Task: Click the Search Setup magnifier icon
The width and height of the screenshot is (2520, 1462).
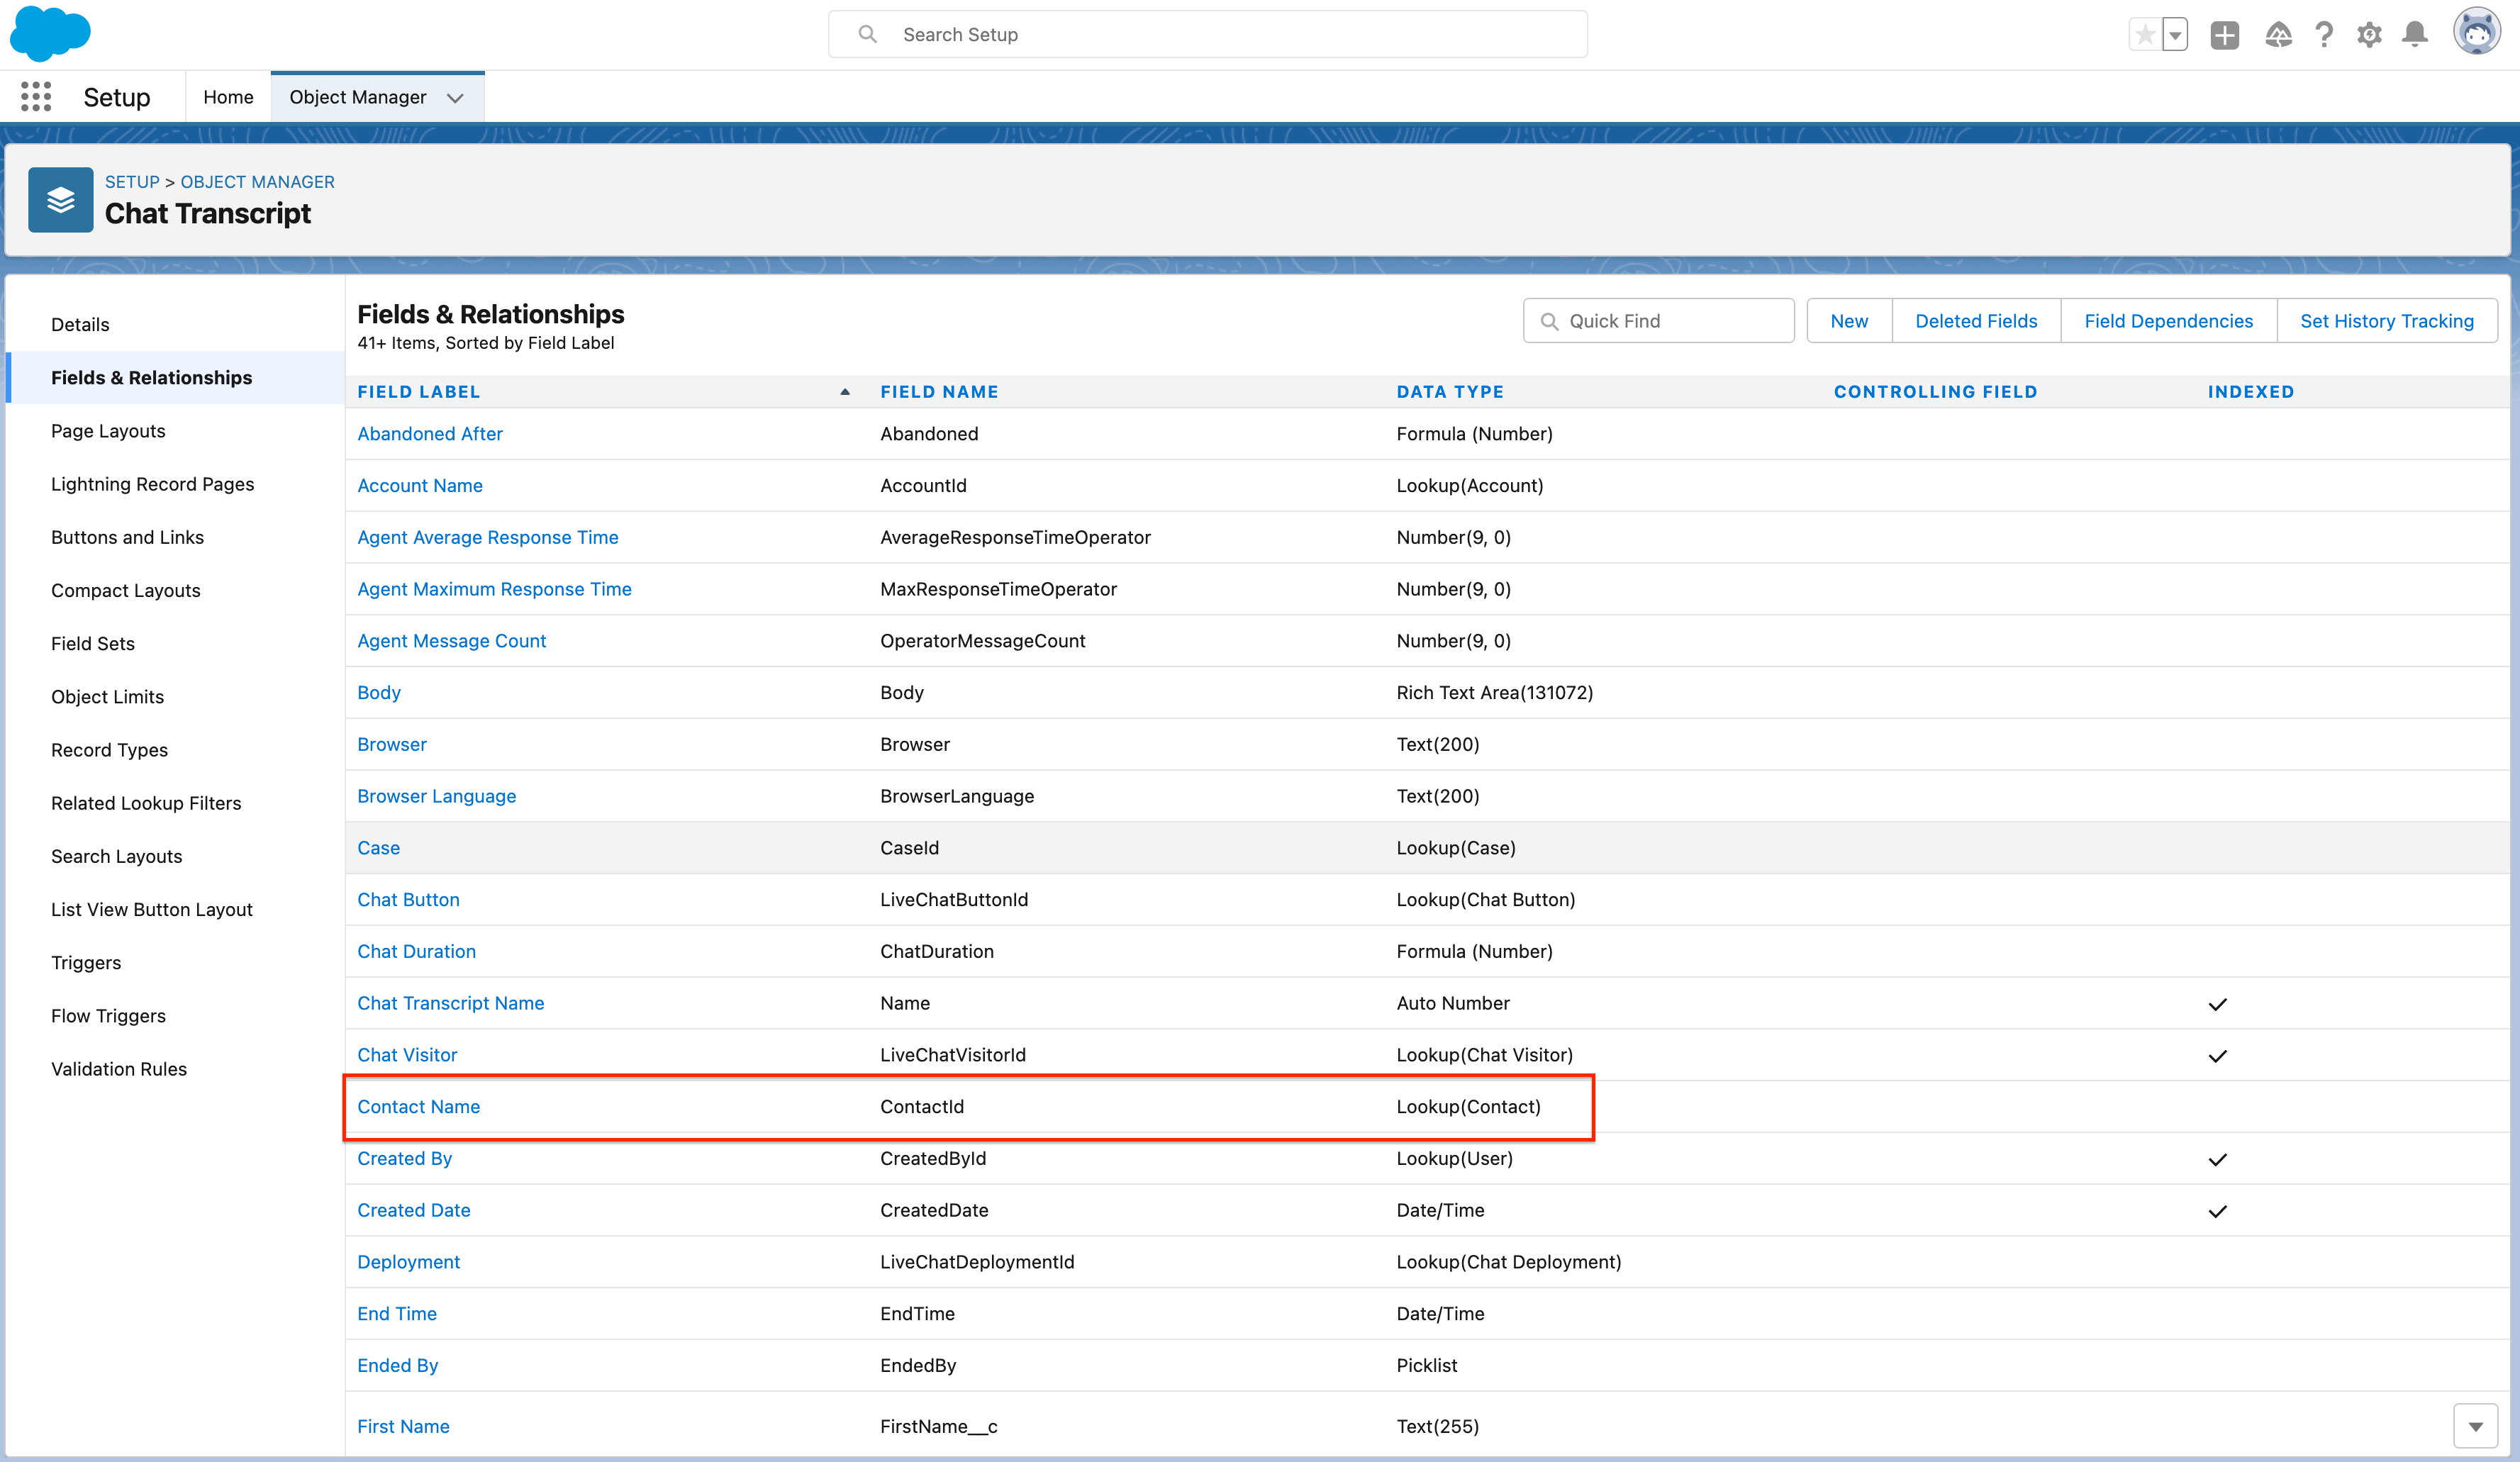Action: [867, 35]
